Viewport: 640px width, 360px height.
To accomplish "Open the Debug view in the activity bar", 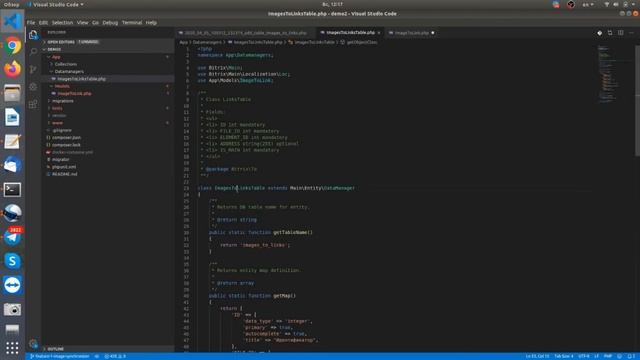I will tap(33, 87).
